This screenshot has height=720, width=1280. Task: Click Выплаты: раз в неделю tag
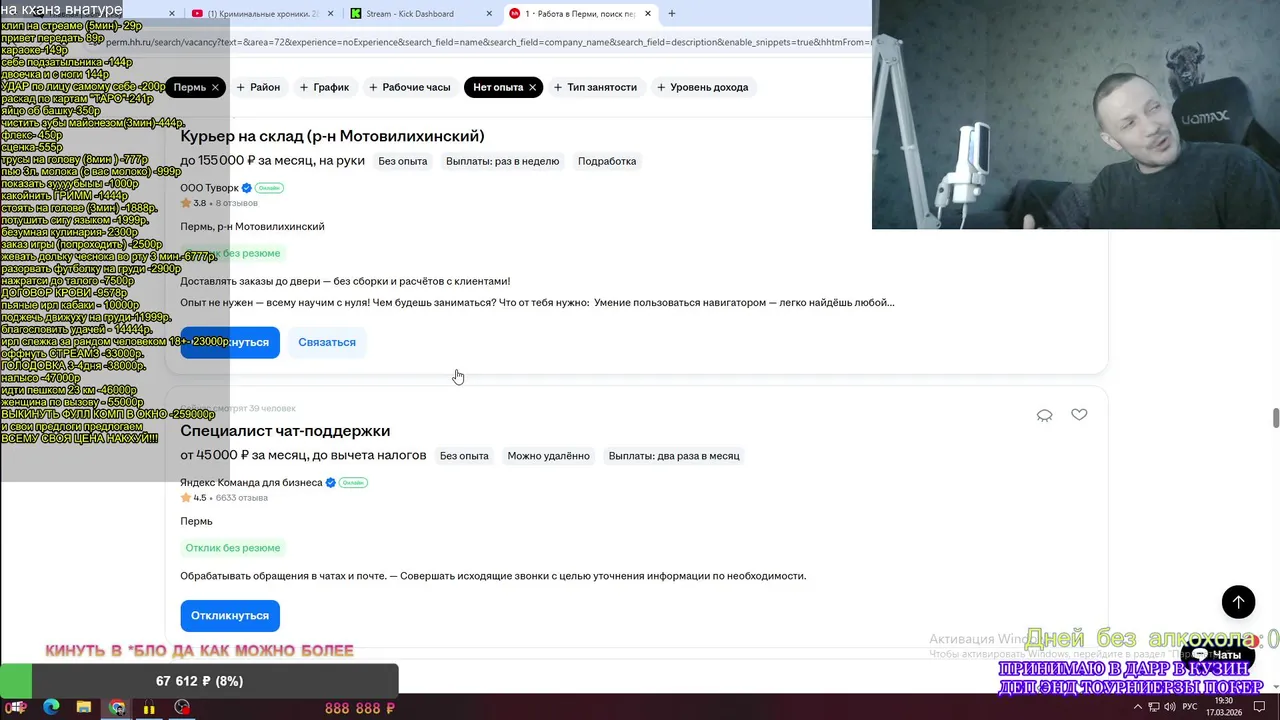coord(503,161)
